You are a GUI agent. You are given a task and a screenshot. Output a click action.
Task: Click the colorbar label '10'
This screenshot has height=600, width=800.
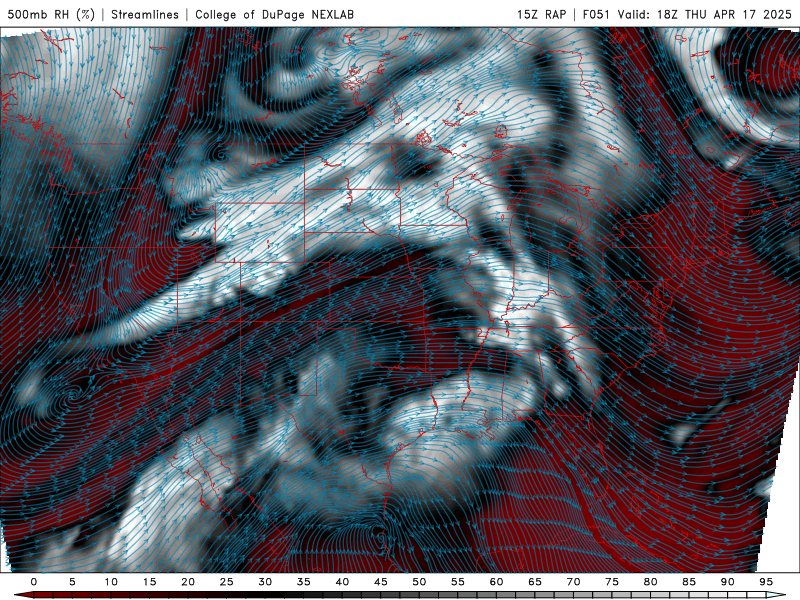click(111, 582)
